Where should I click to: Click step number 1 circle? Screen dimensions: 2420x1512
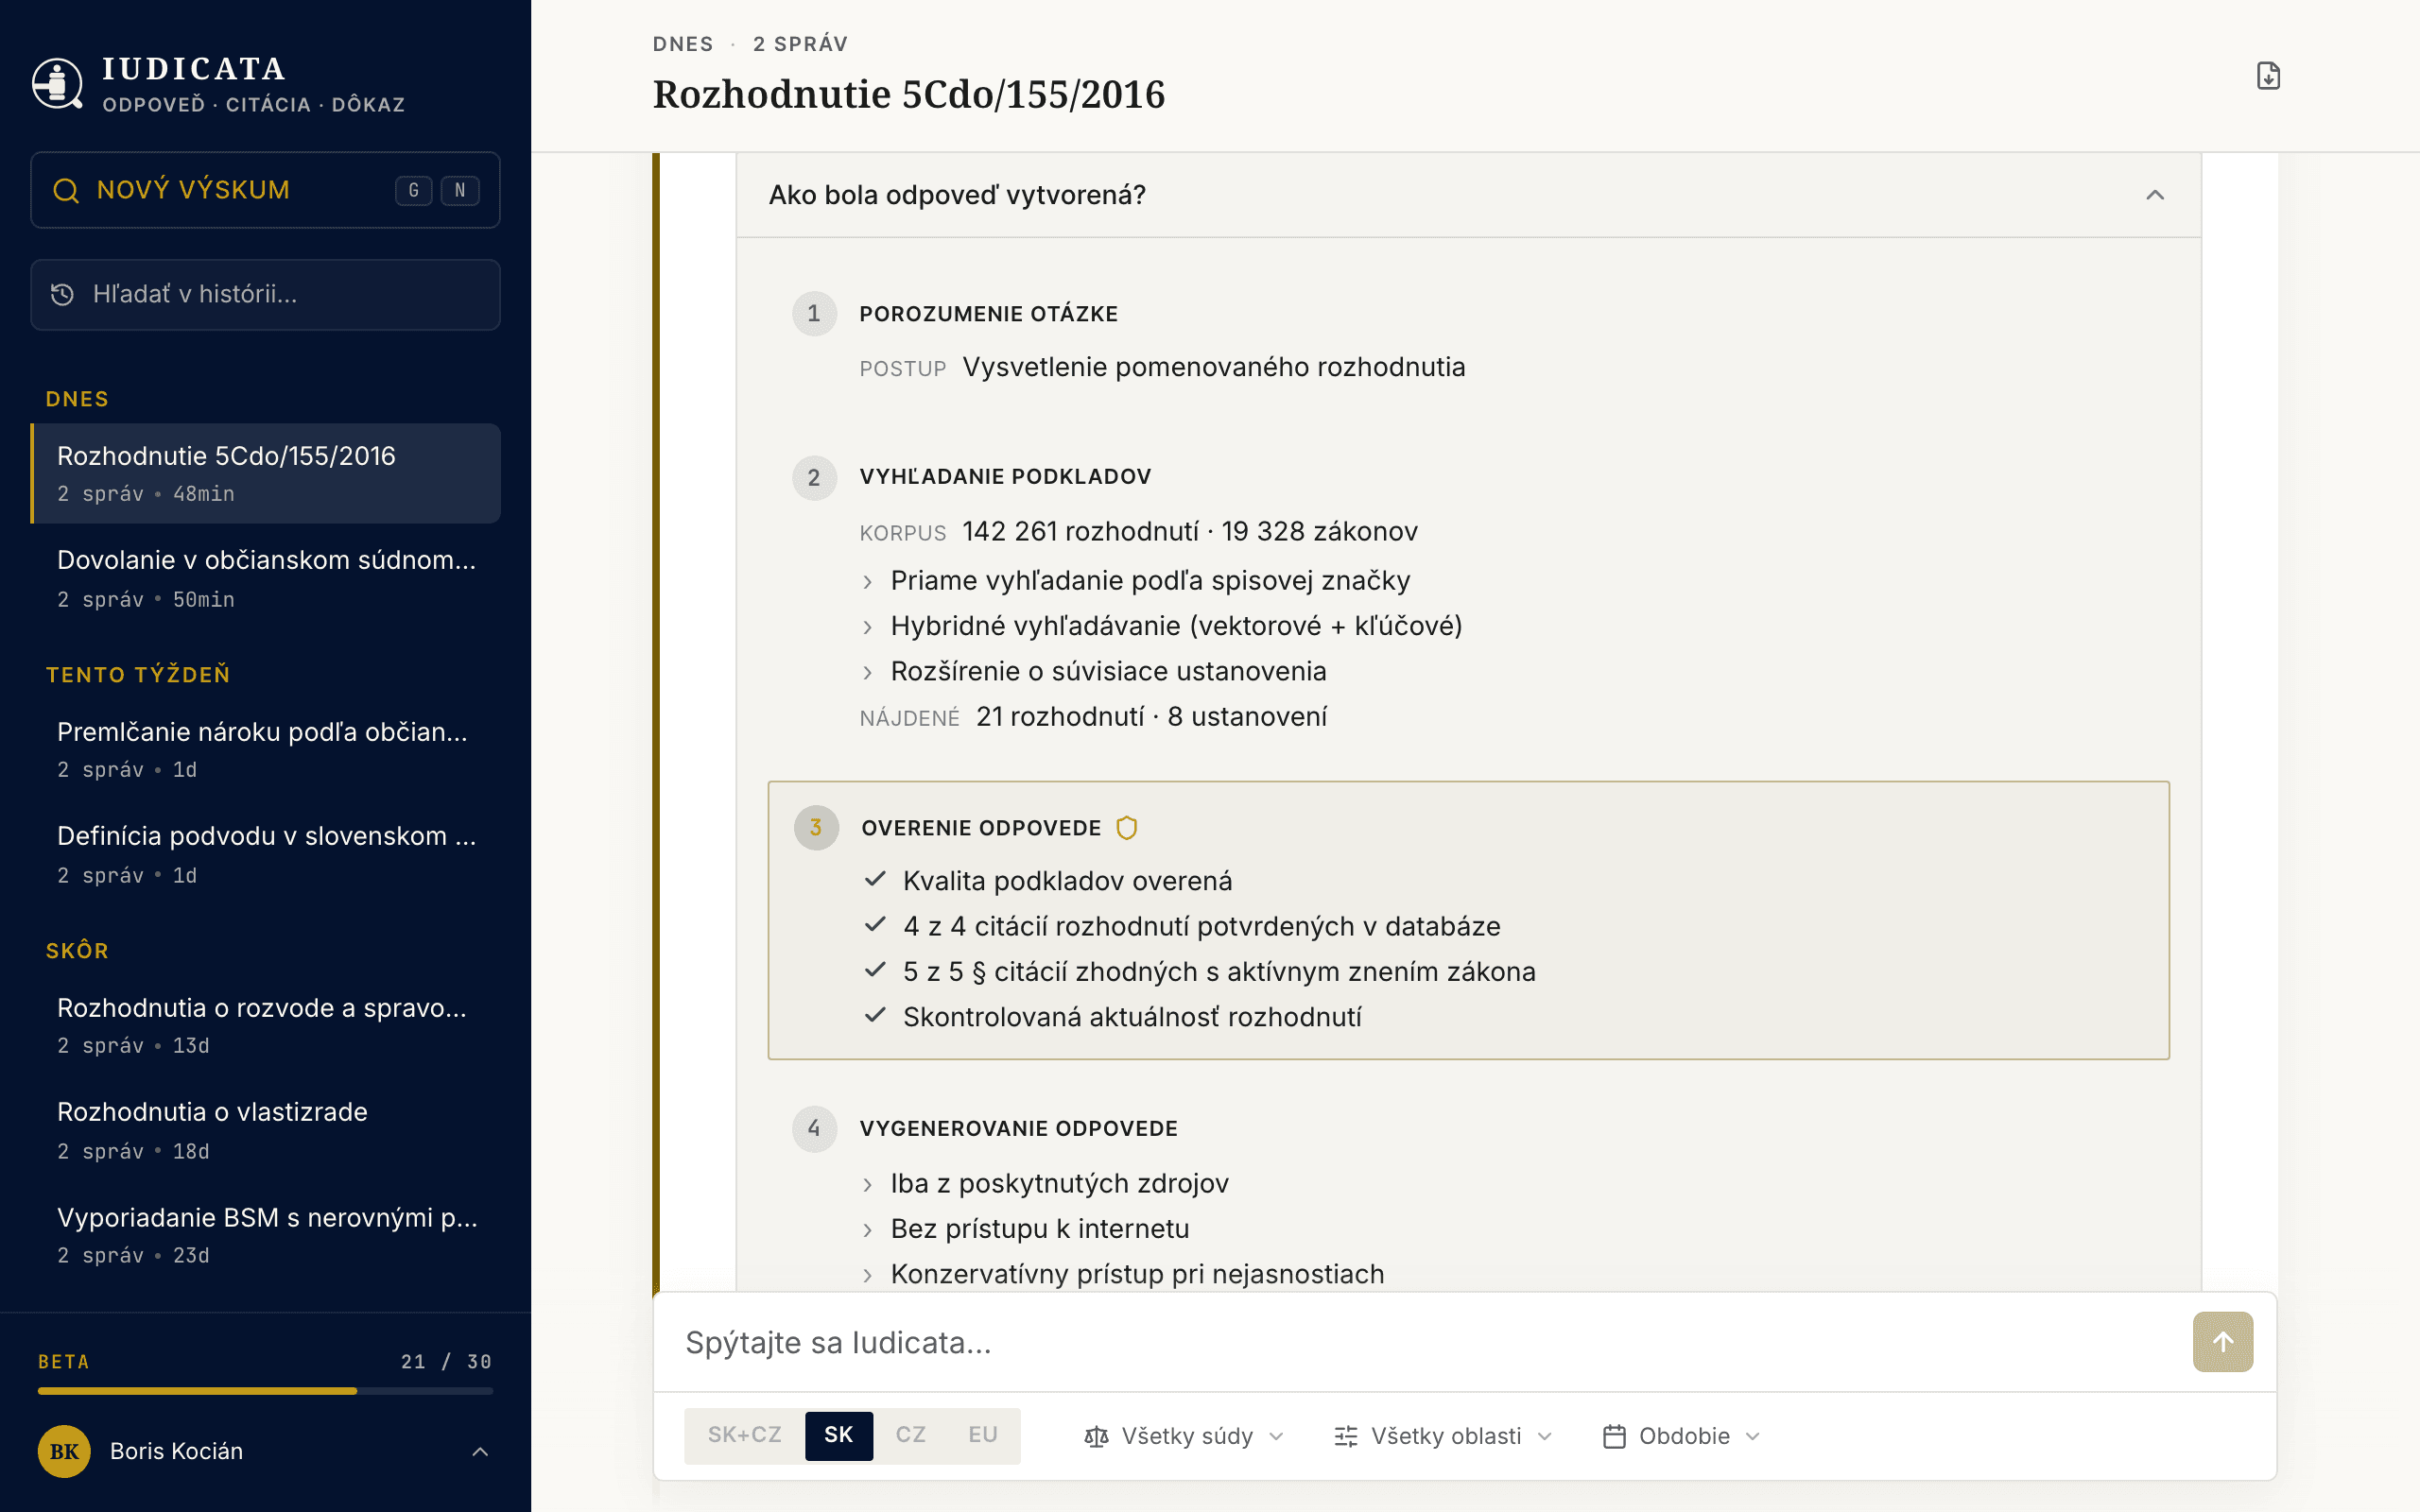tap(814, 314)
